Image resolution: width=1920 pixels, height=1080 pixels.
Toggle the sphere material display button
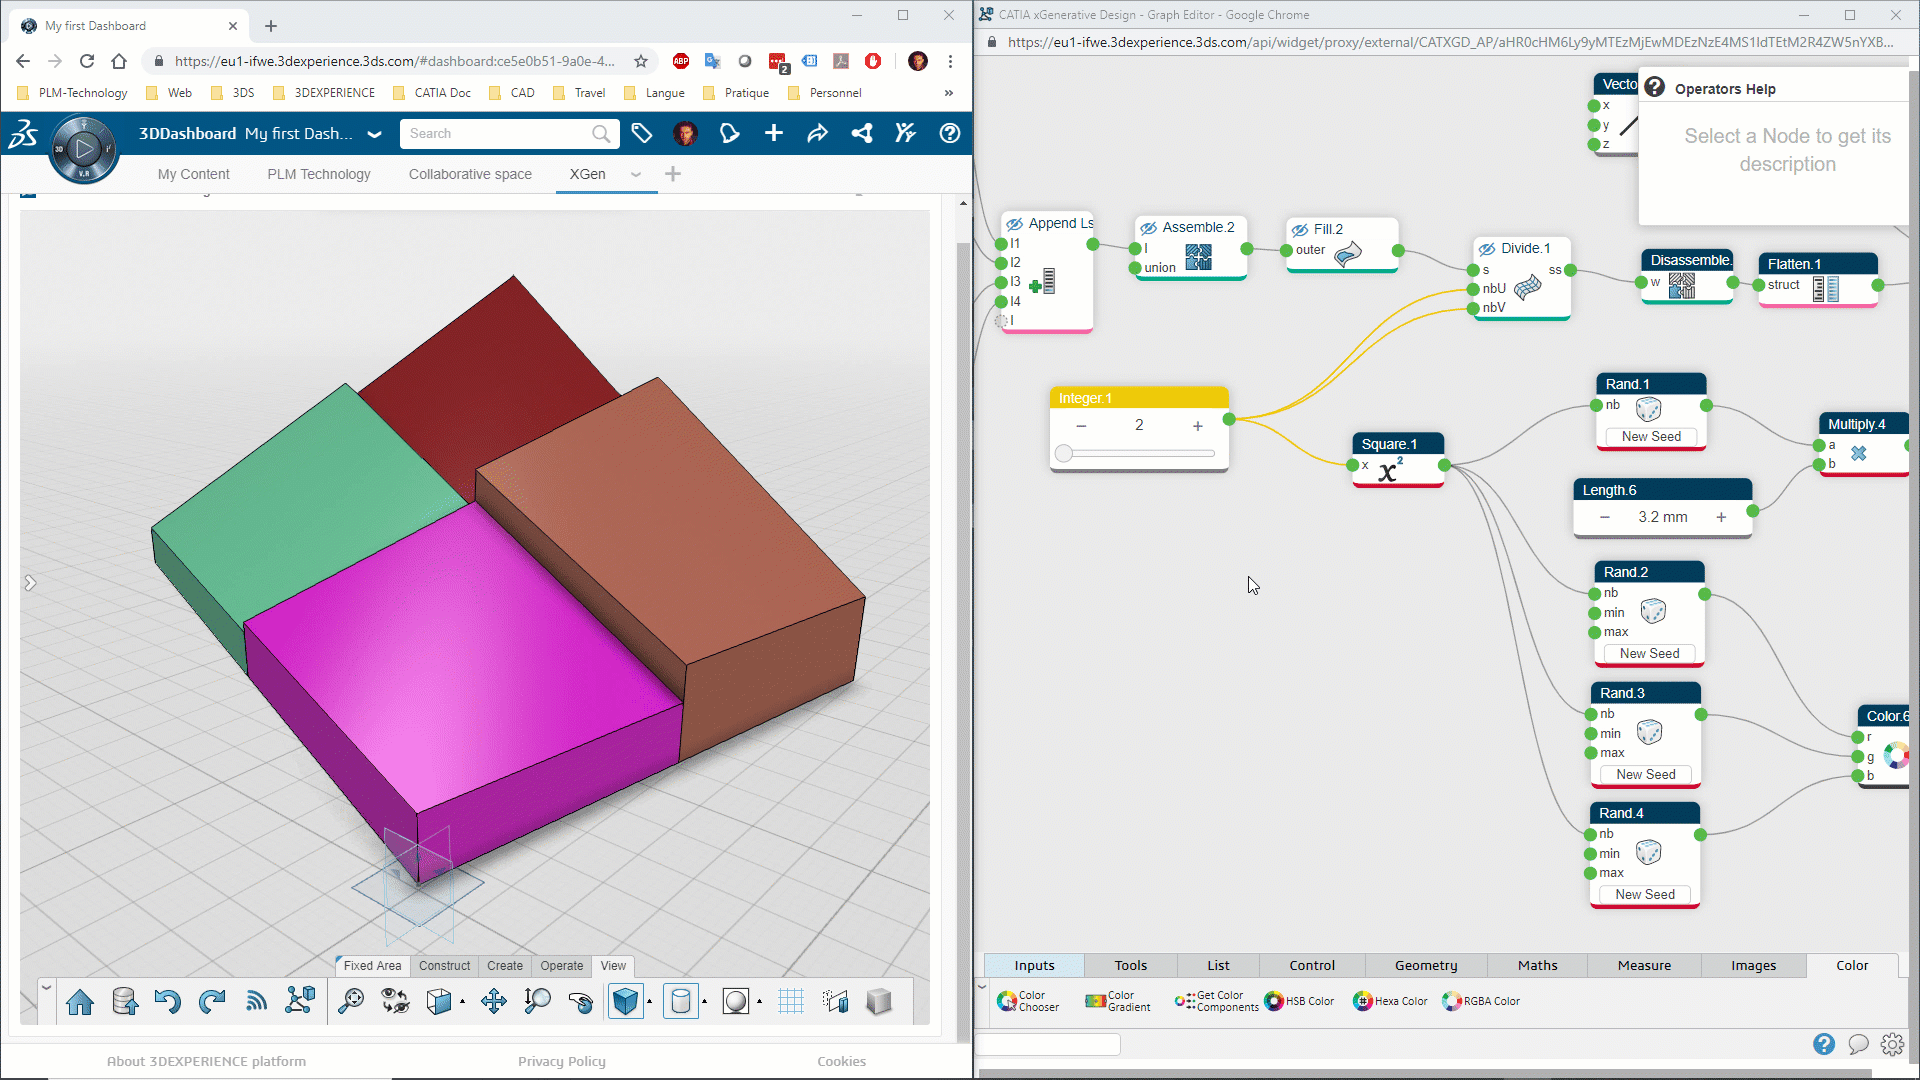click(x=736, y=1001)
